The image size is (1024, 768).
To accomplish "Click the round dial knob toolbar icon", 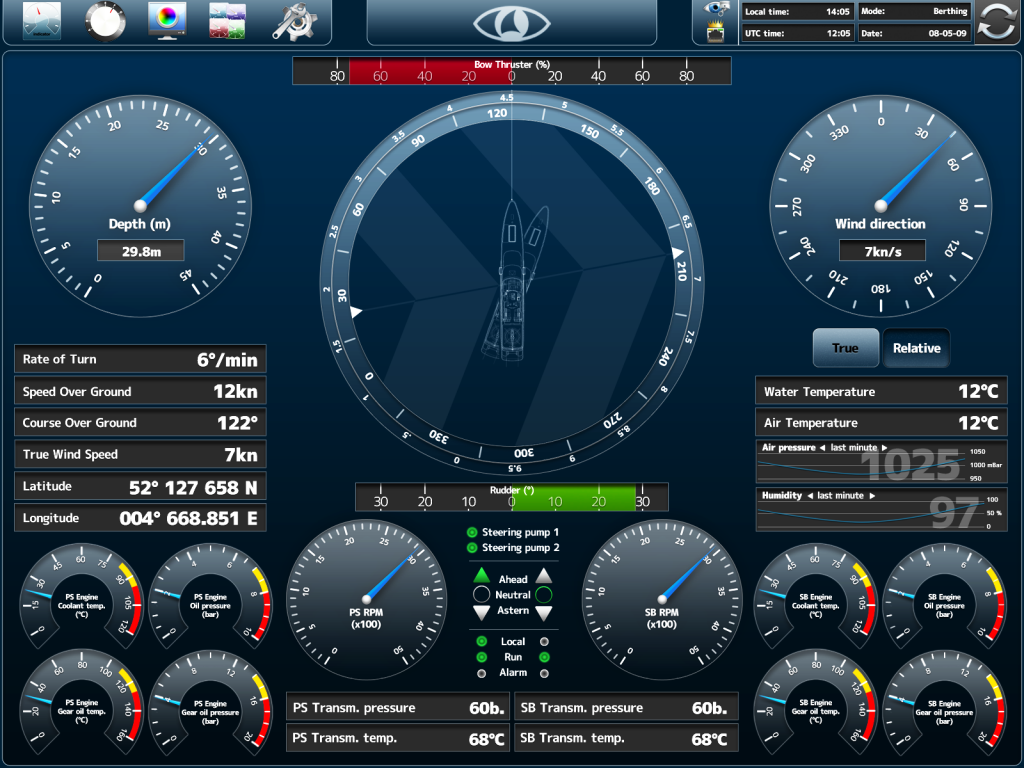I will click(105, 21).
